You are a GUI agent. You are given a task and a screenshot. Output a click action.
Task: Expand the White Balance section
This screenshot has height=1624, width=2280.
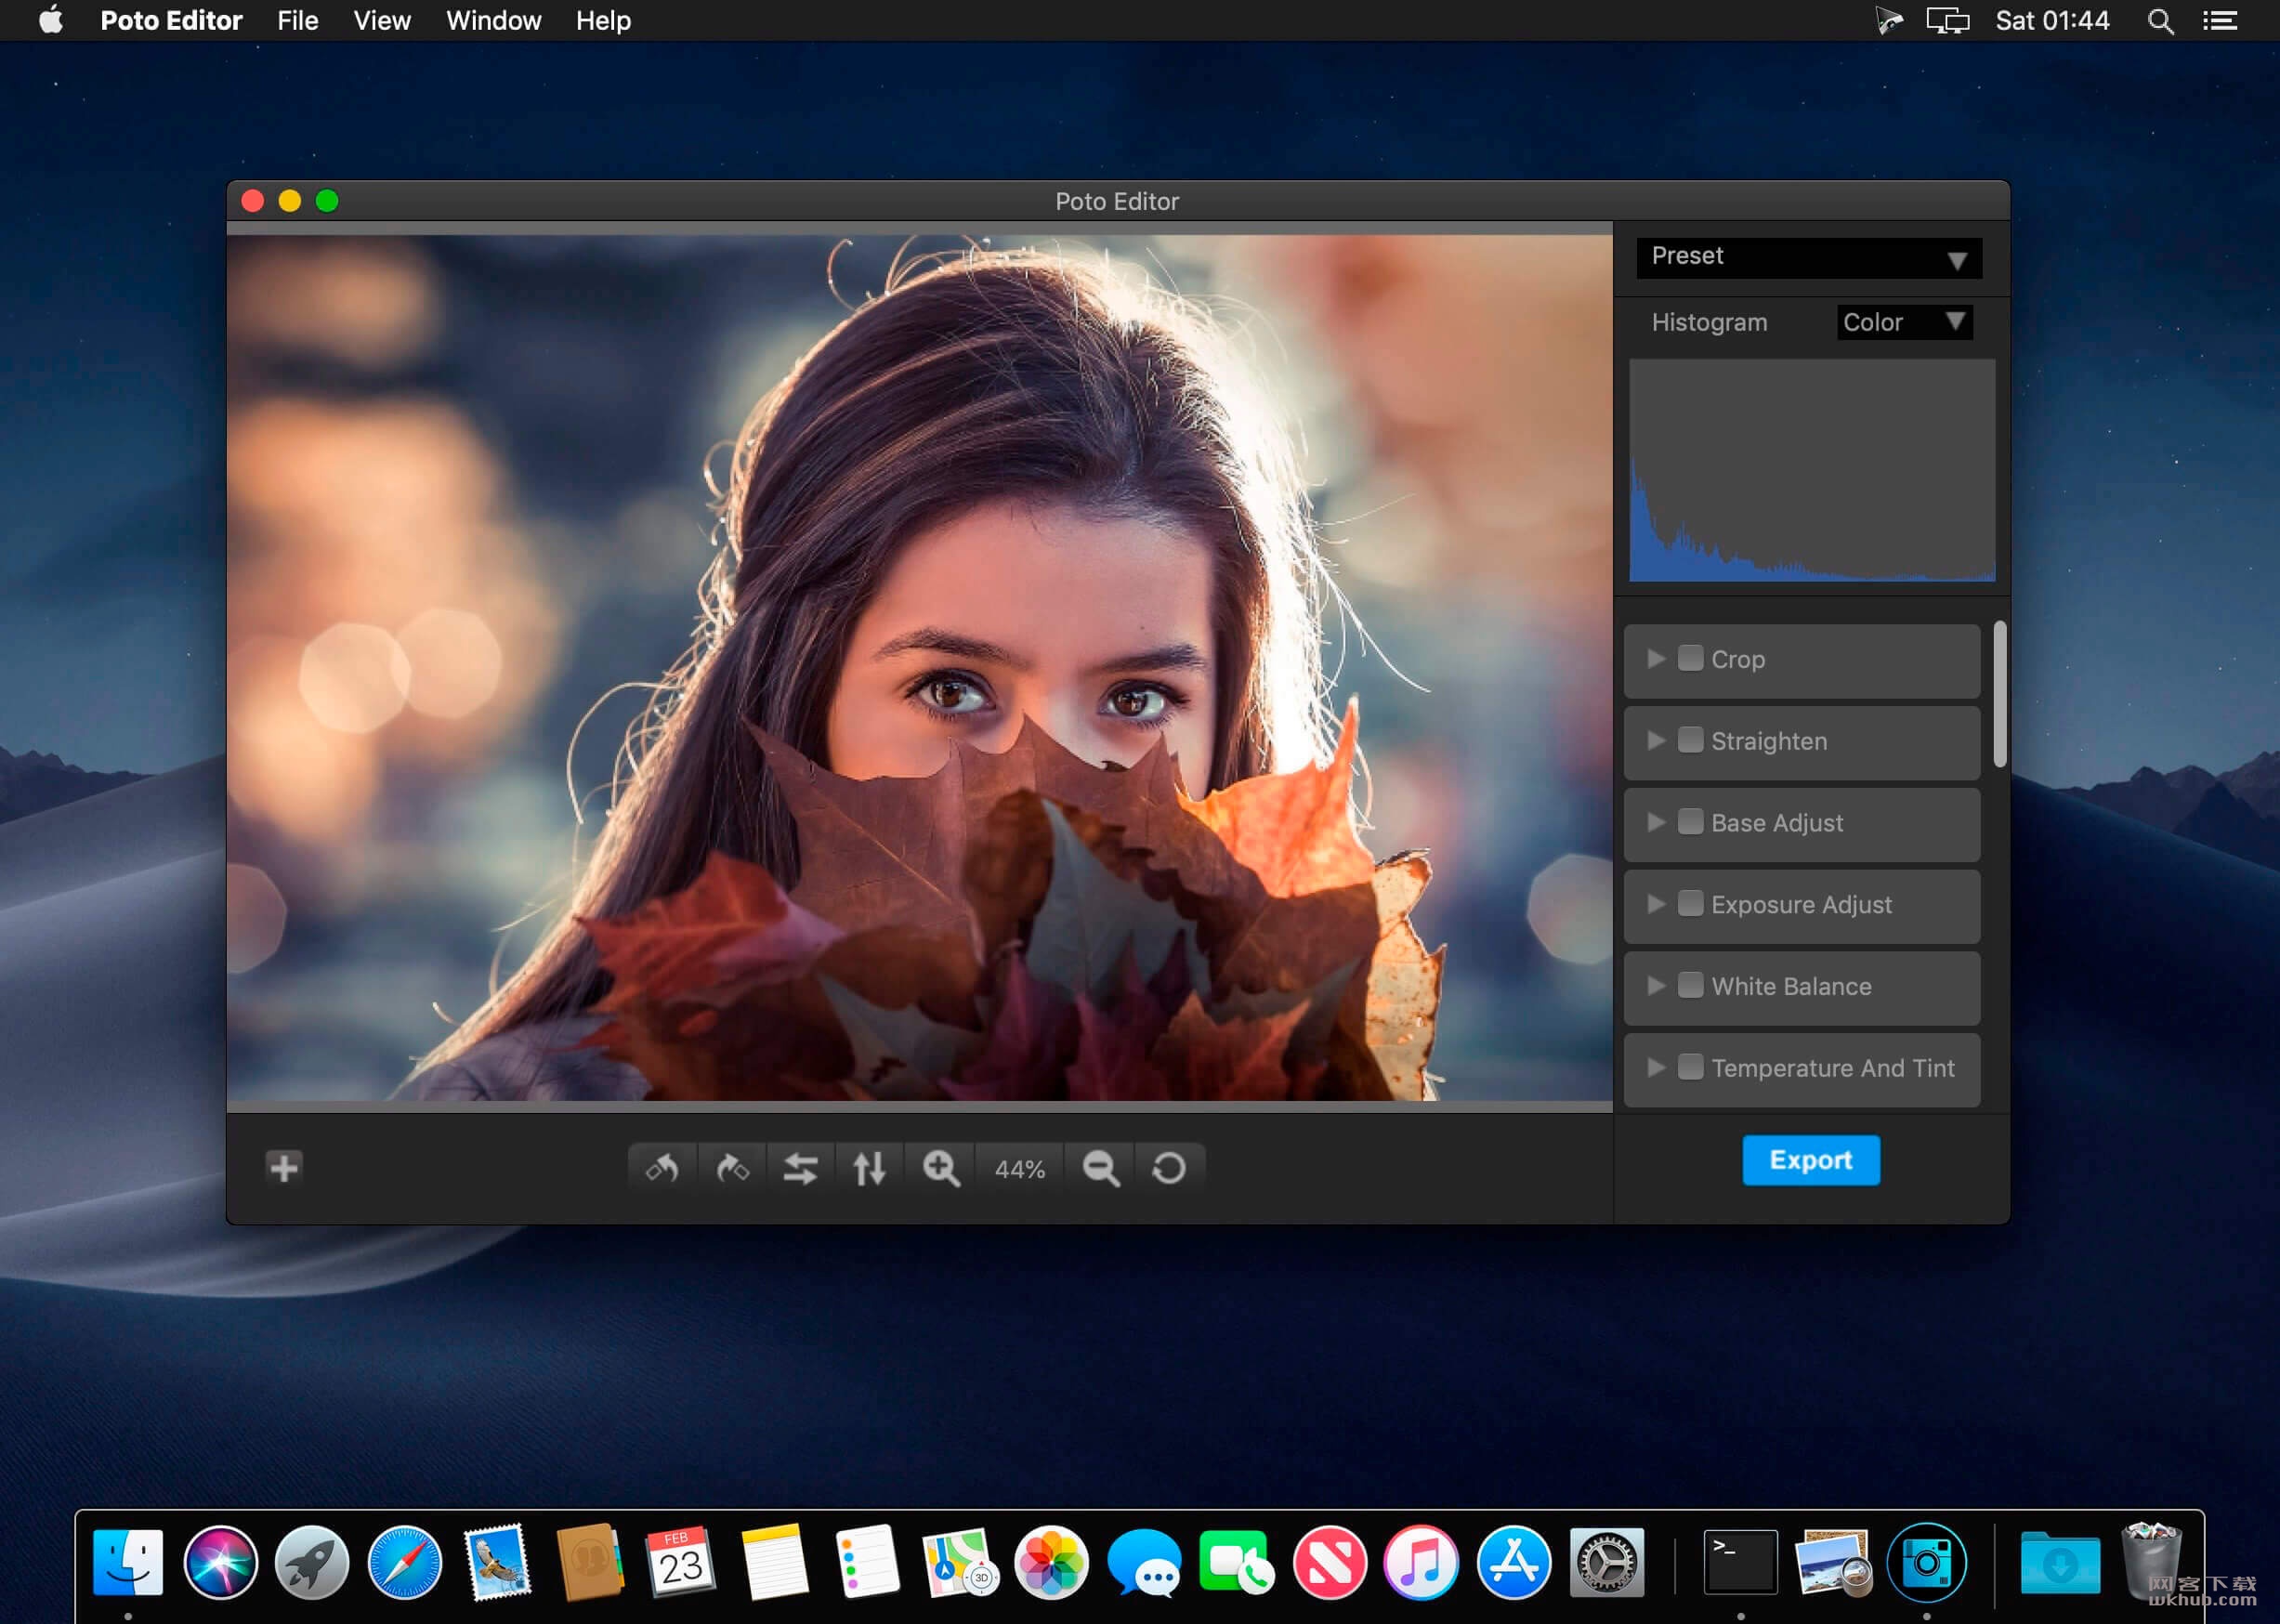pyautogui.click(x=1656, y=986)
